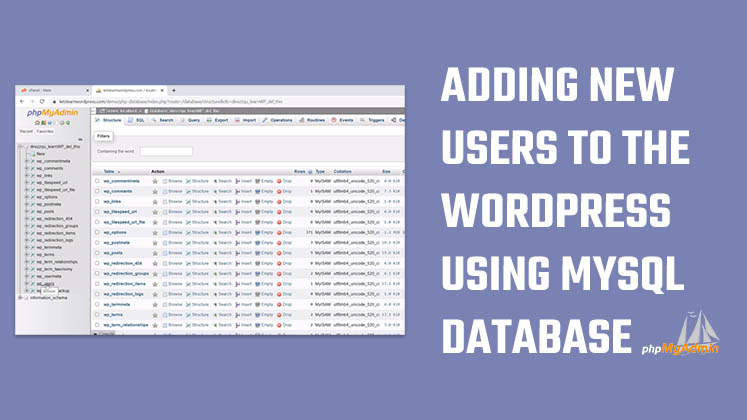Open the Search tab in top menu
The image size is (747, 420).
coord(162,120)
